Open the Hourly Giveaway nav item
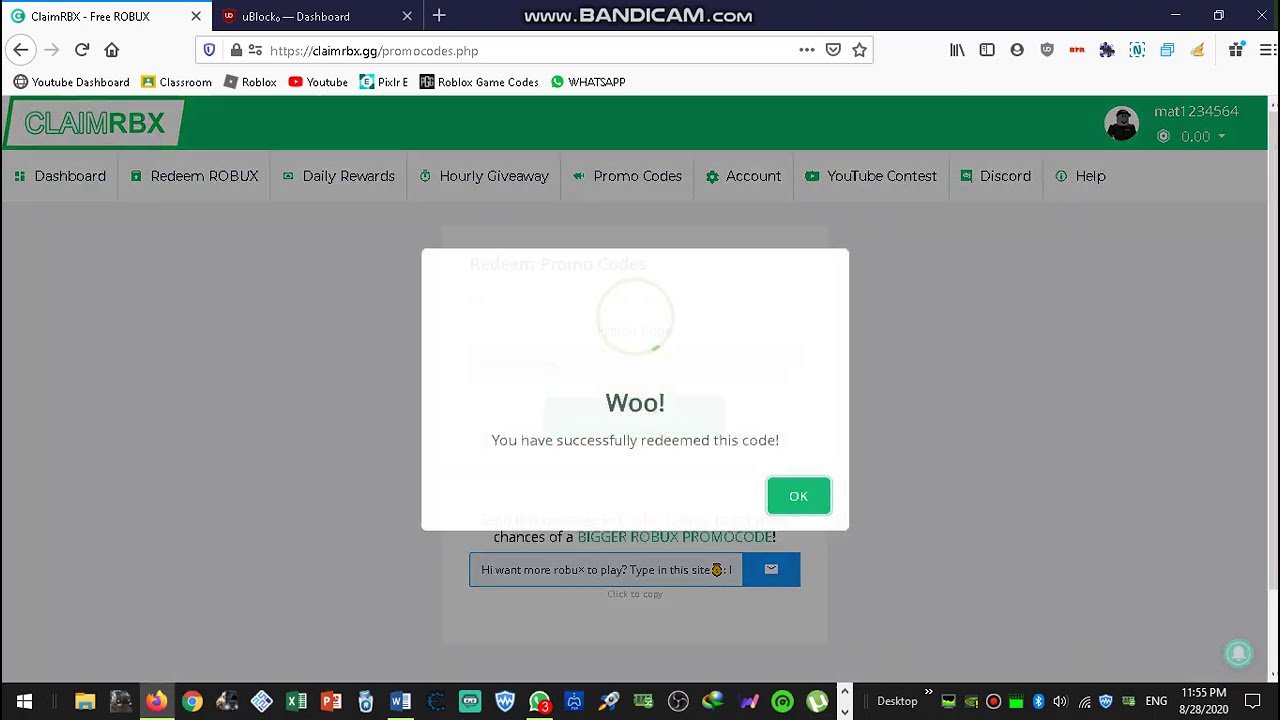This screenshot has height=720, width=1280. [484, 176]
